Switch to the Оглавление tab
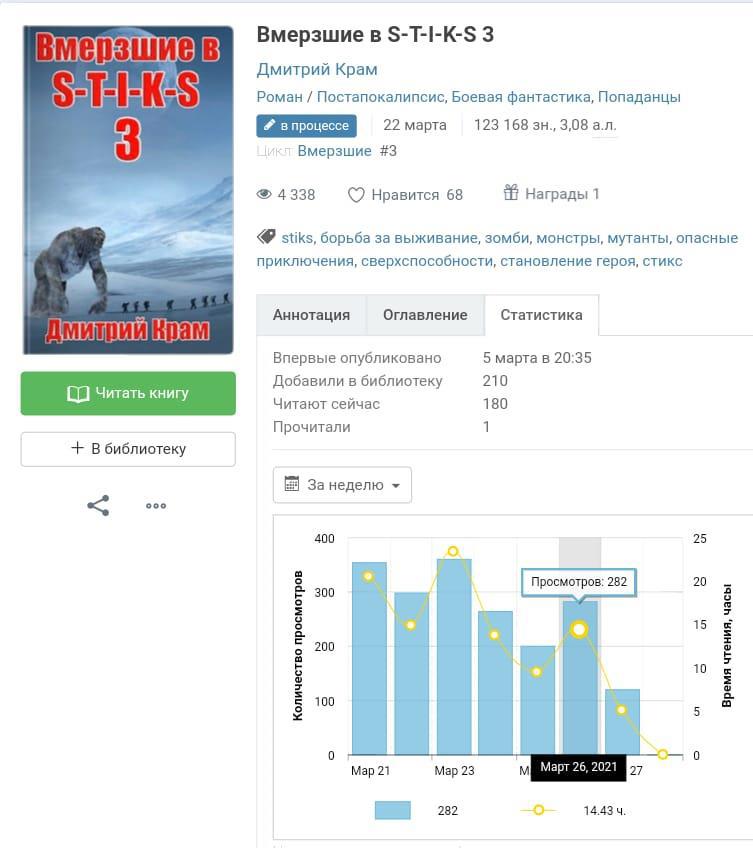This screenshot has width=753, height=848. (x=425, y=315)
